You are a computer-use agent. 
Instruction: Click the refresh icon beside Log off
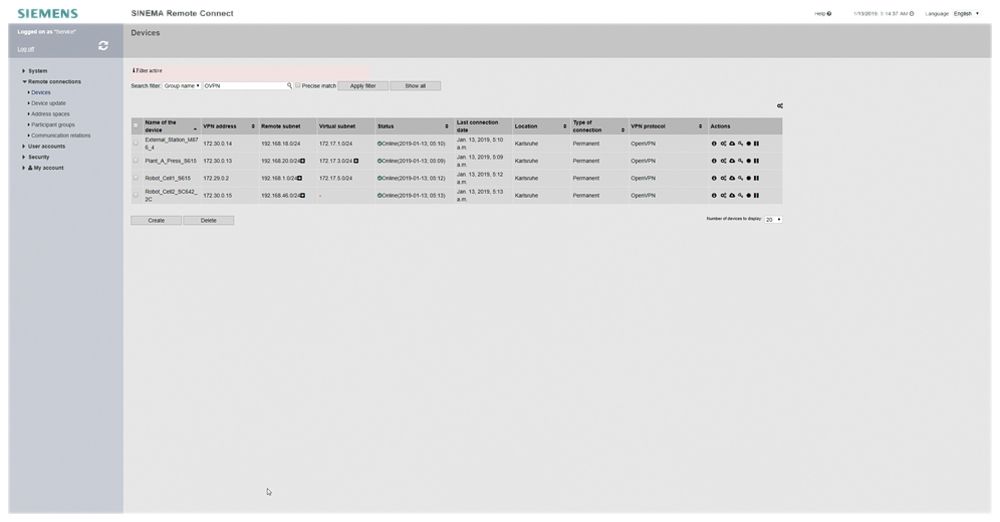[x=104, y=45]
